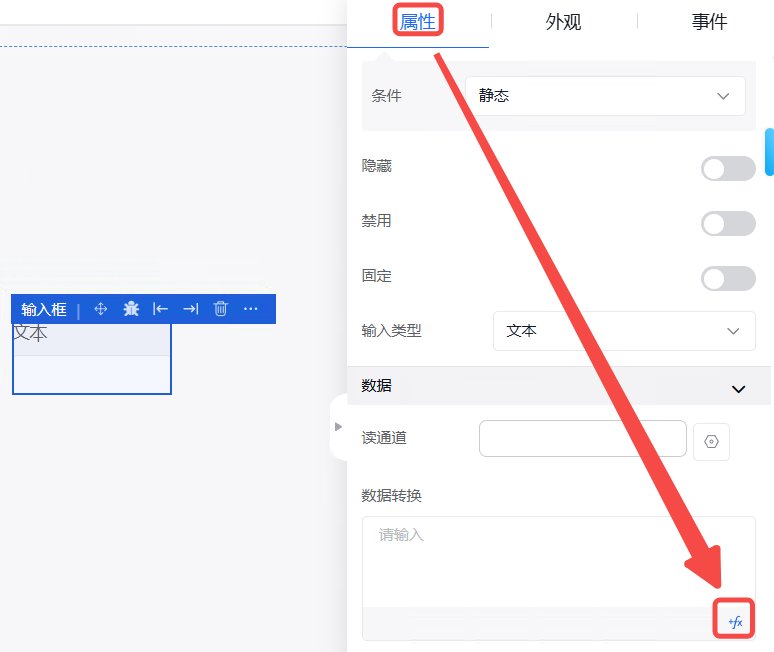
Task: Open the fx expression editor for 数据转换
Action: click(735, 622)
